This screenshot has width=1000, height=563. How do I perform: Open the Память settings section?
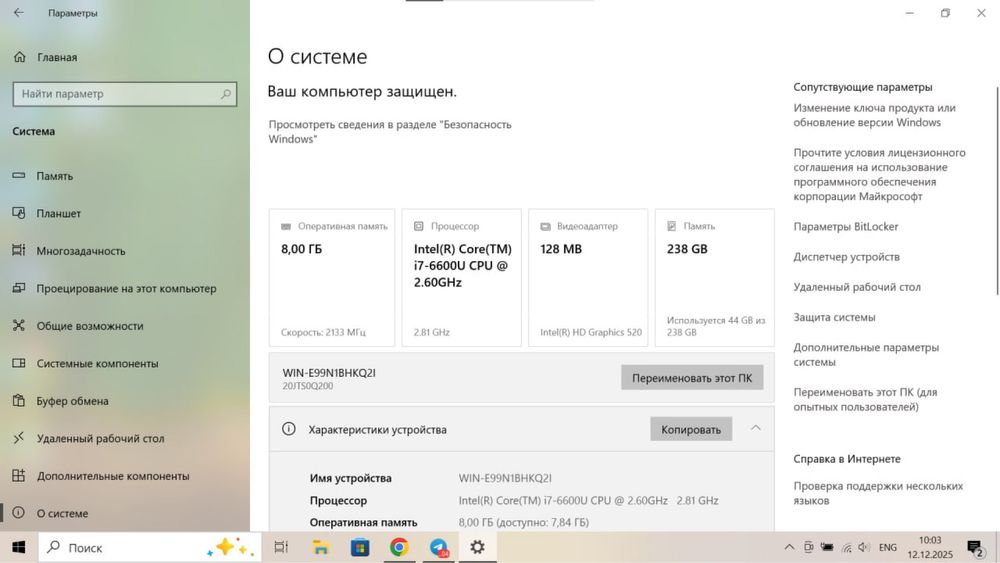coord(125,175)
